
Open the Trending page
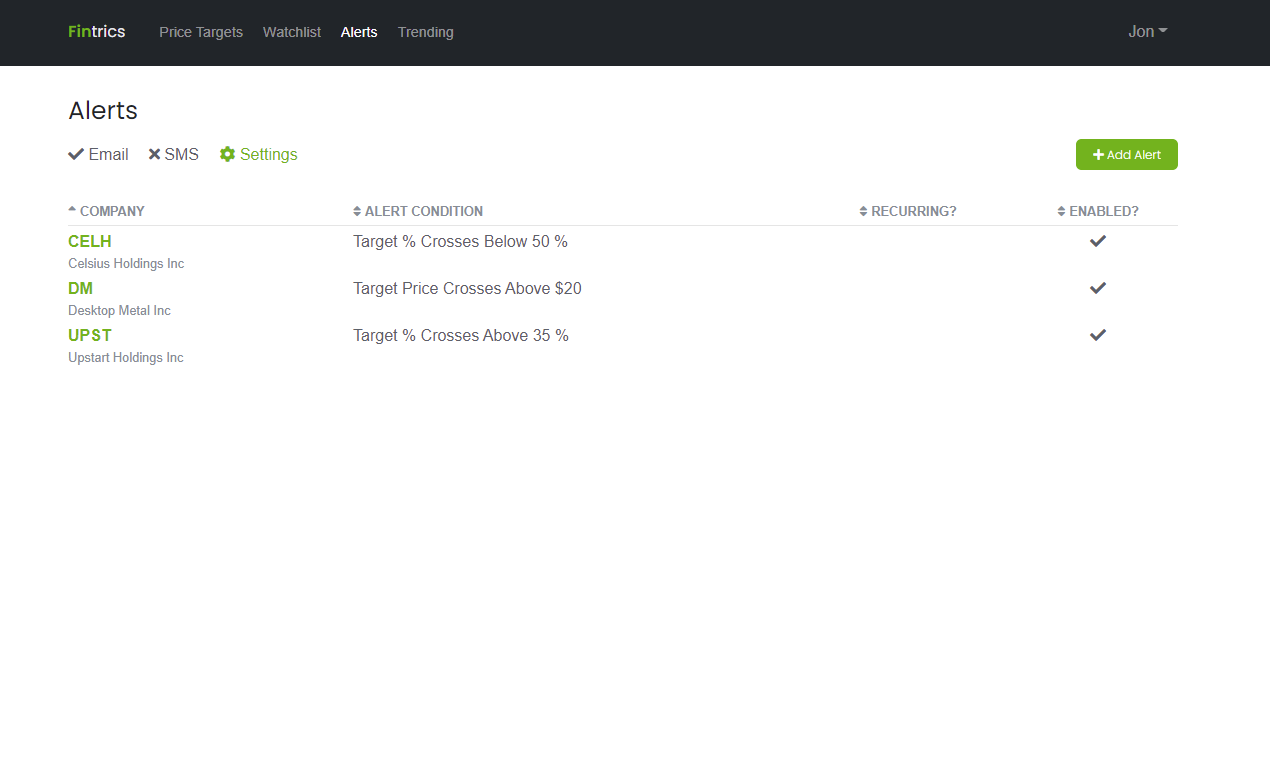click(425, 32)
